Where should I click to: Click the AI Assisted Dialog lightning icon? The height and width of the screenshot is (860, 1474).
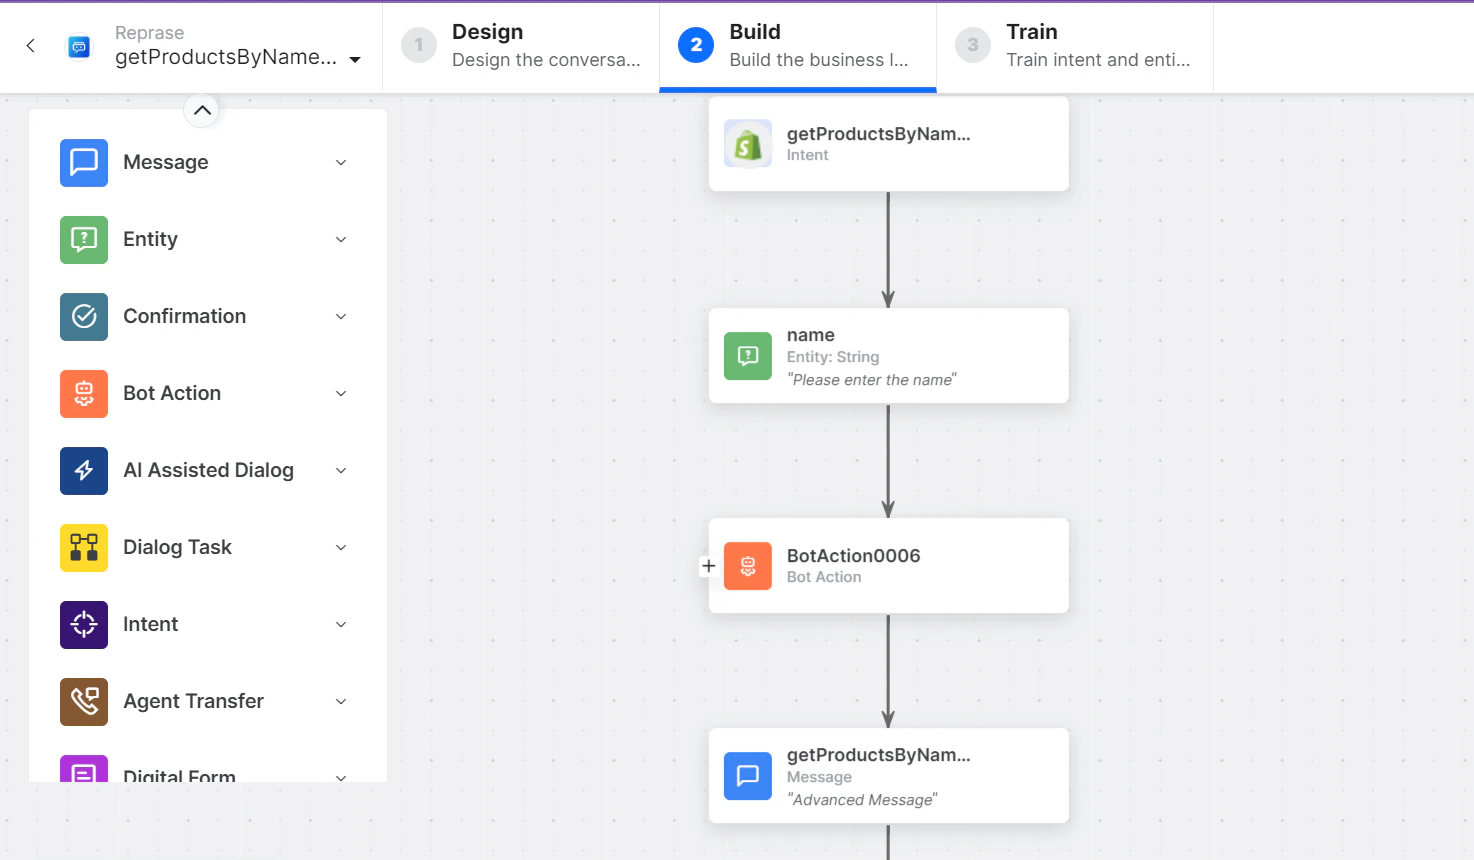tap(84, 470)
